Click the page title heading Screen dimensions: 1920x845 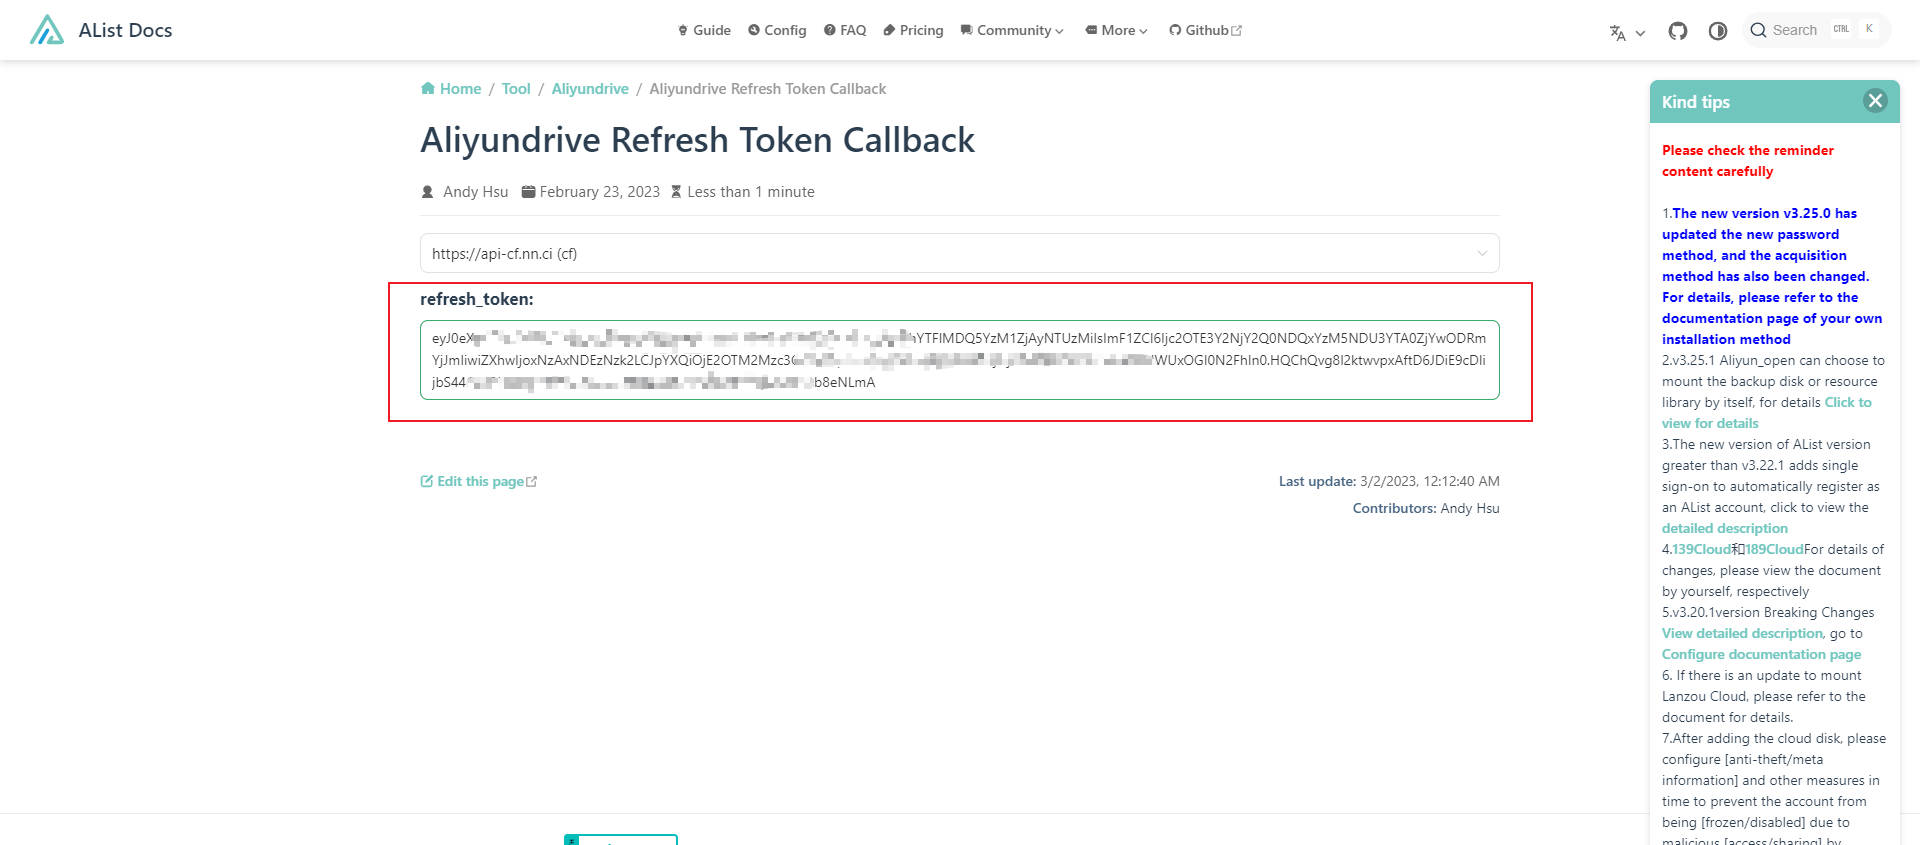[697, 140]
